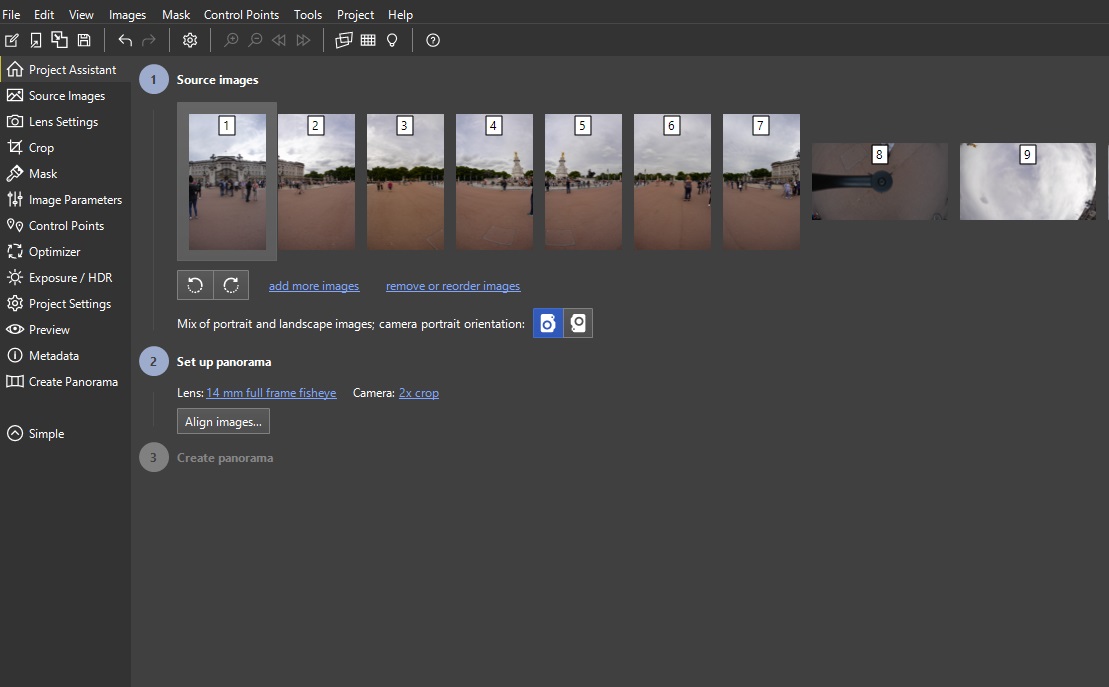The height and width of the screenshot is (687, 1109).
Task: Click the Align images button
Action: point(222,420)
